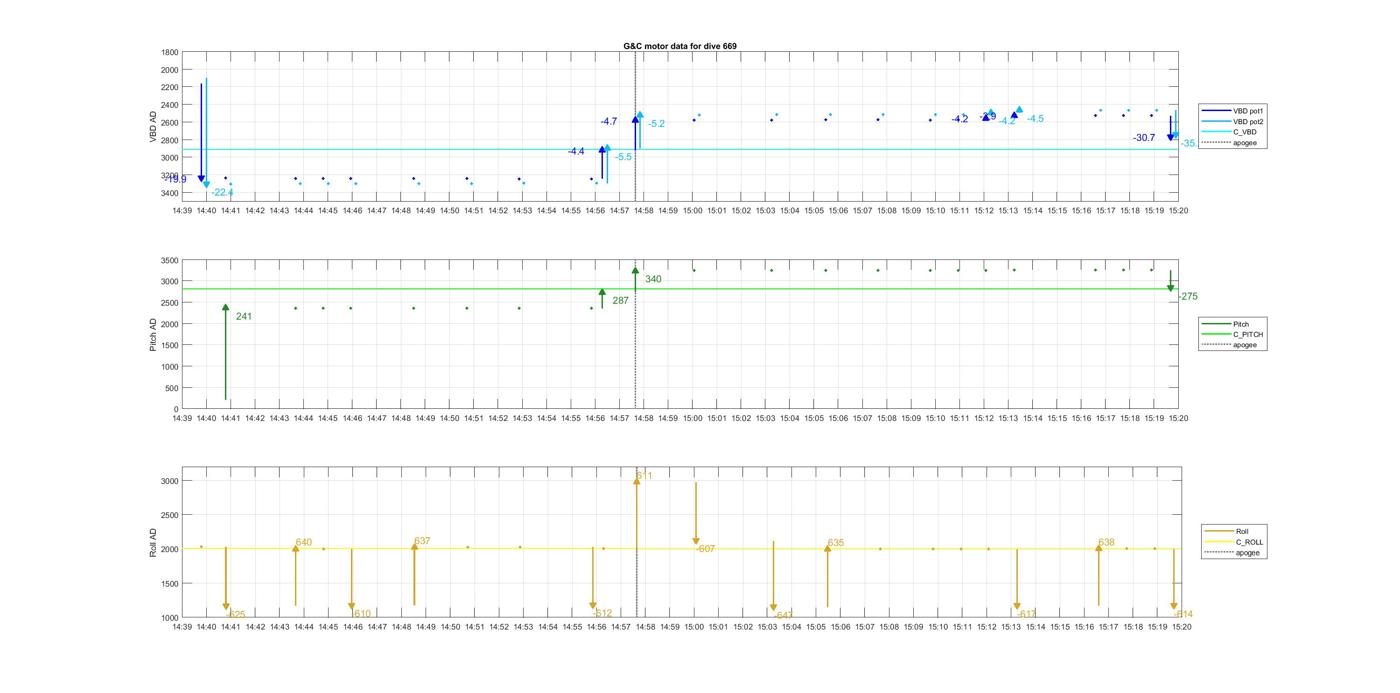
Task: Click the green arrowhead next to '340'
Action: (x=635, y=270)
